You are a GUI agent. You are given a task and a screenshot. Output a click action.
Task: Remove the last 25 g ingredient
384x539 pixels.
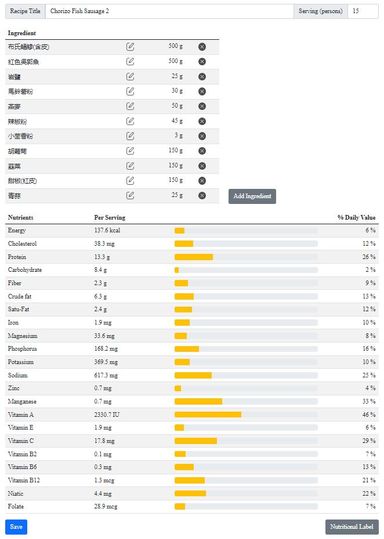click(202, 196)
